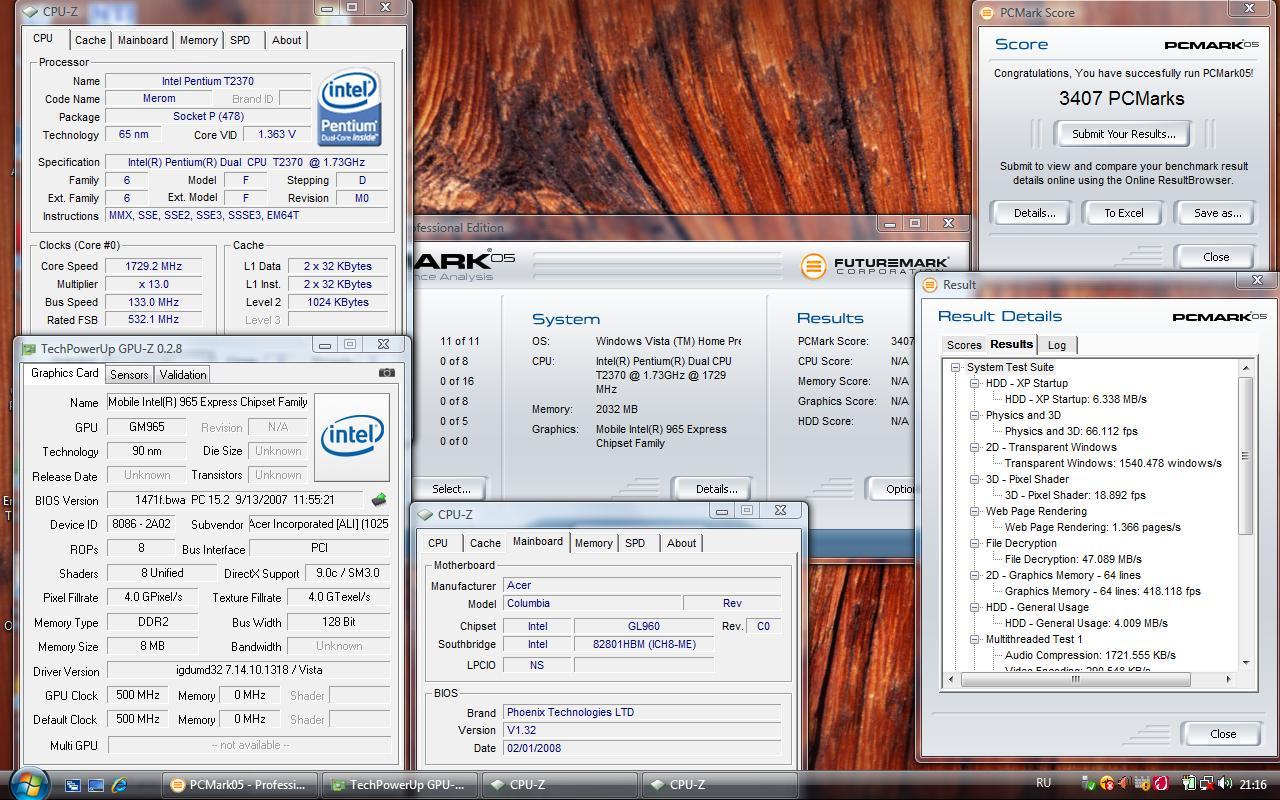Select 'Audio Compression: 1721.555 KB/s' result
The image size is (1280, 800).
pos(1090,655)
